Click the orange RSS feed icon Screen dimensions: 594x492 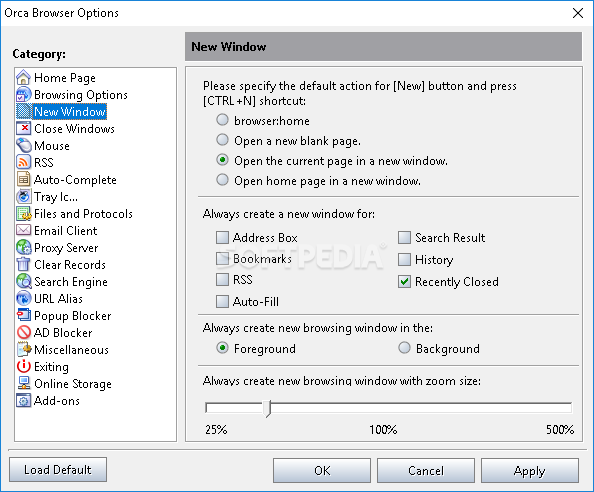(x=23, y=162)
